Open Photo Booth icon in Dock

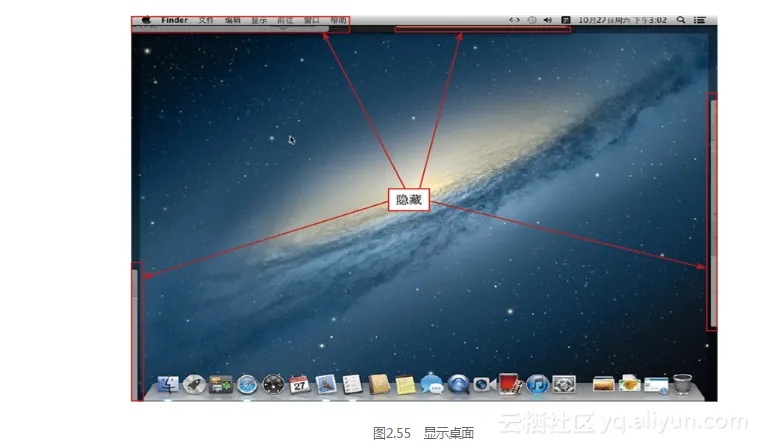510,384
